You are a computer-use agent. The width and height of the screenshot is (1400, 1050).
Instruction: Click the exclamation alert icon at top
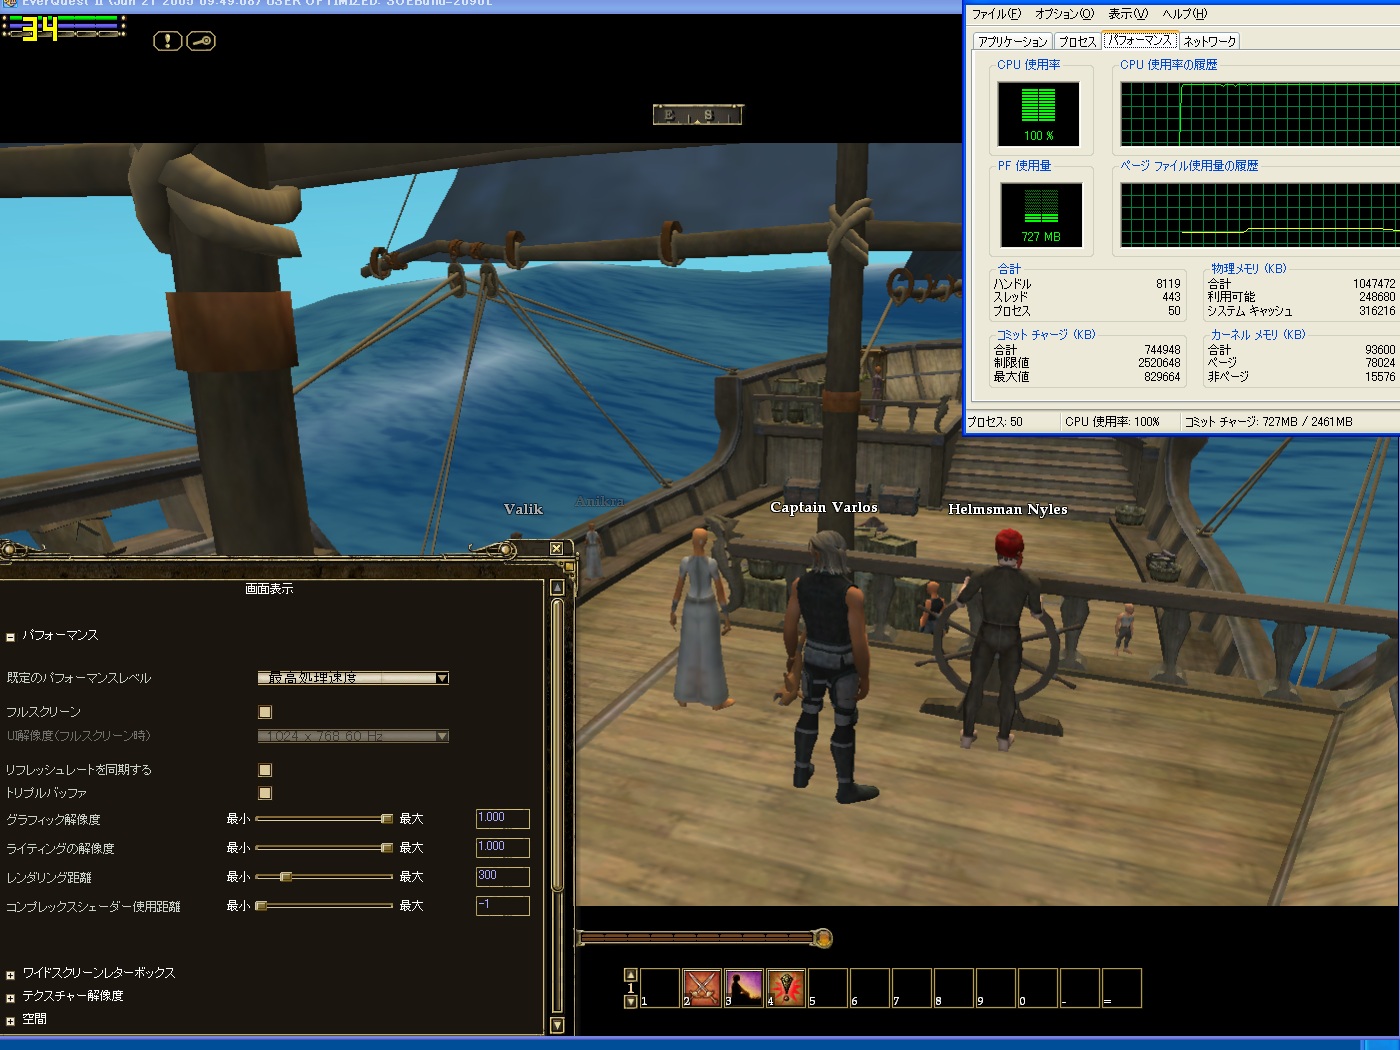coord(167,41)
